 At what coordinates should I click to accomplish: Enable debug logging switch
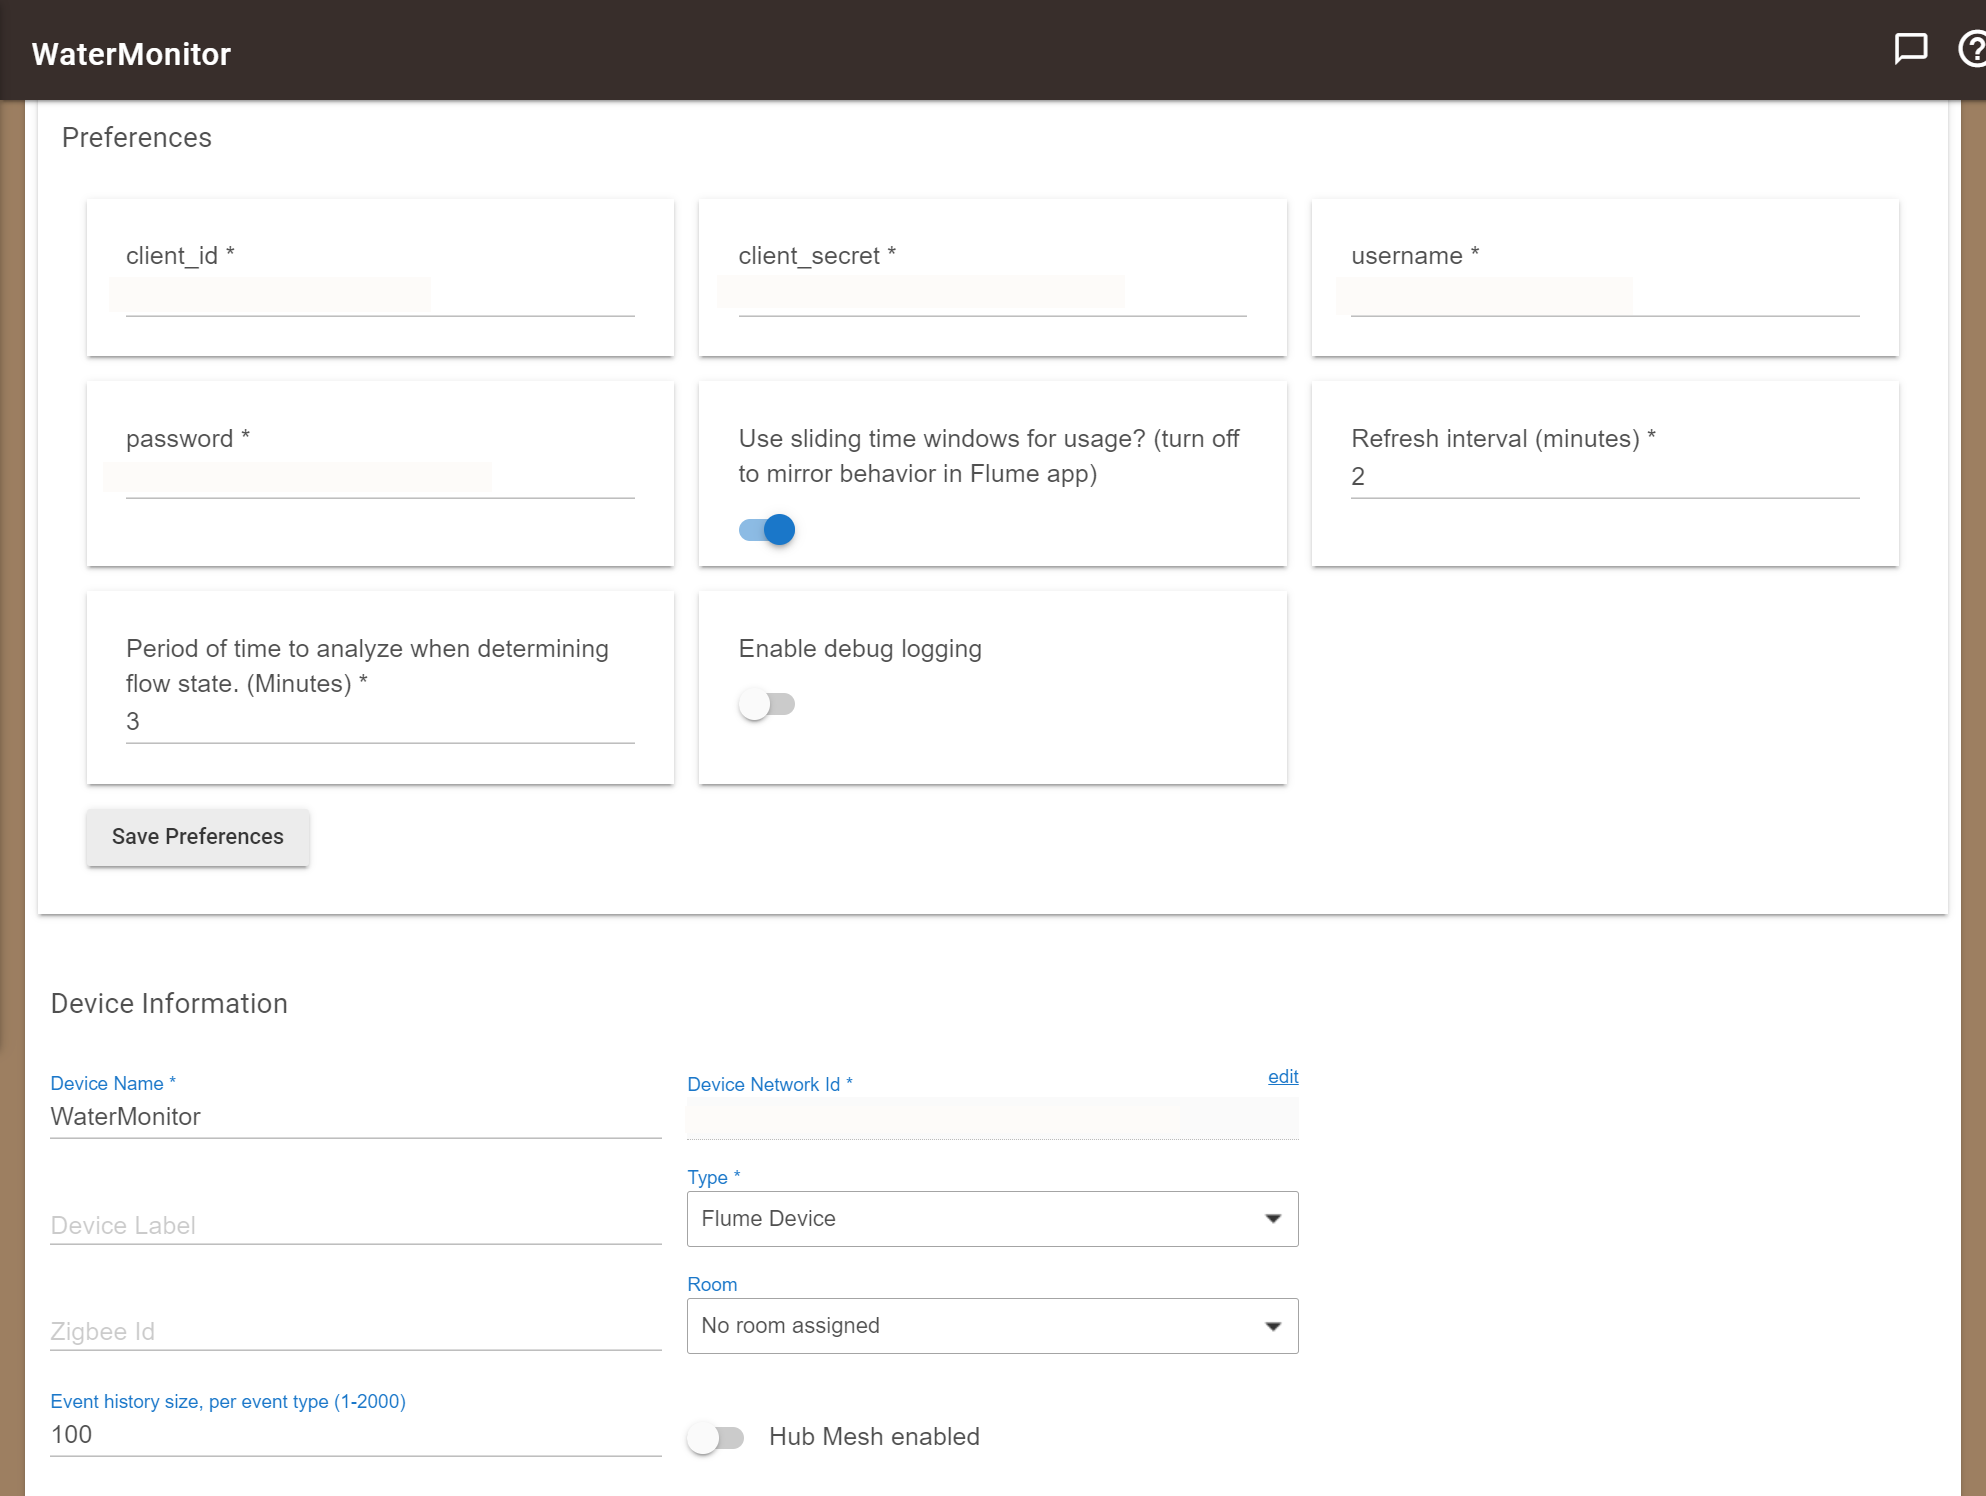pos(767,704)
